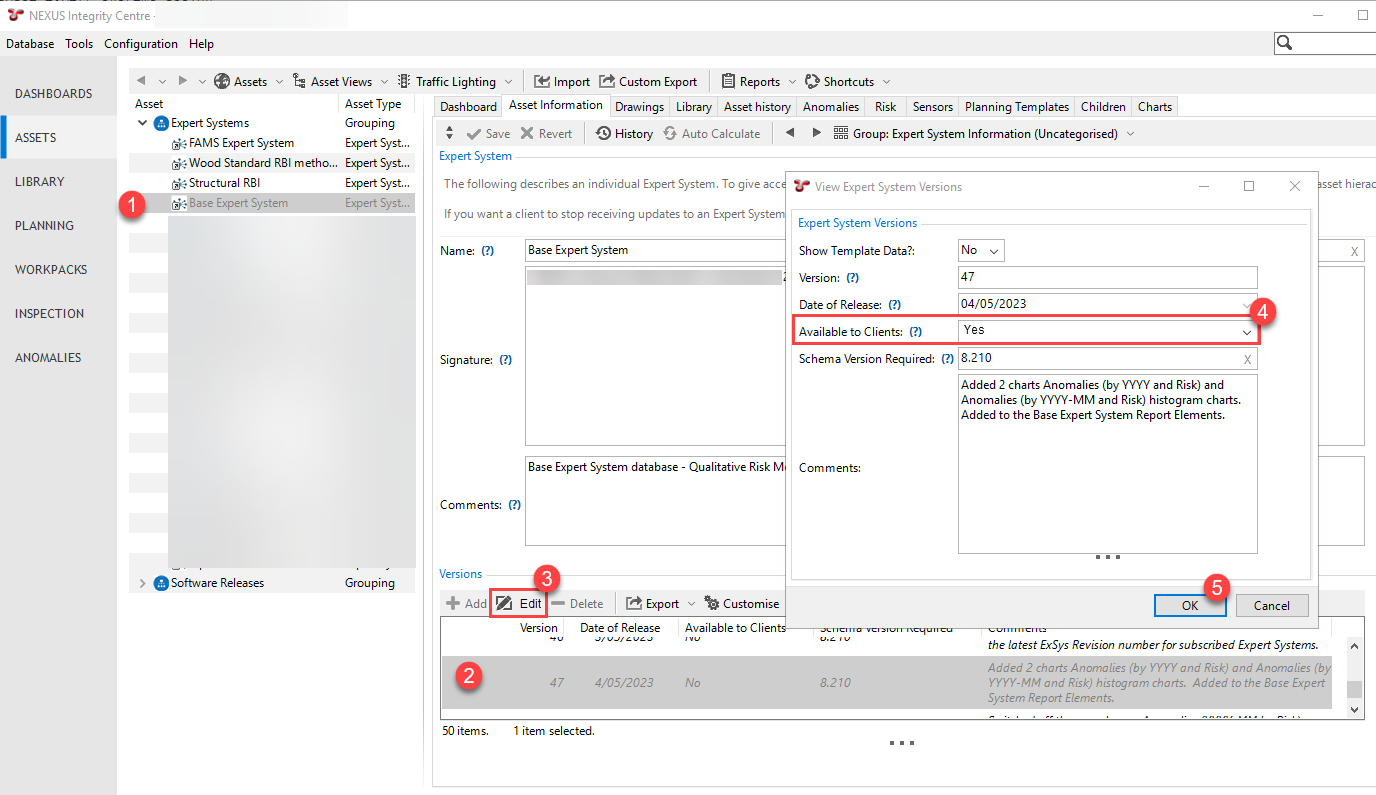Image resolution: width=1376 pixels, height=795 pixels.
Task: Click the Add button in Versions toolbar
Action: 466,604
